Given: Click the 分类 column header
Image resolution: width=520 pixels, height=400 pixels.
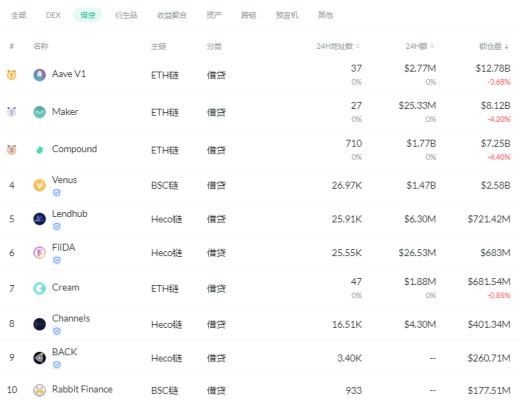Looking at the screenshot, I should pyautogui.click(x=214, y=46).
